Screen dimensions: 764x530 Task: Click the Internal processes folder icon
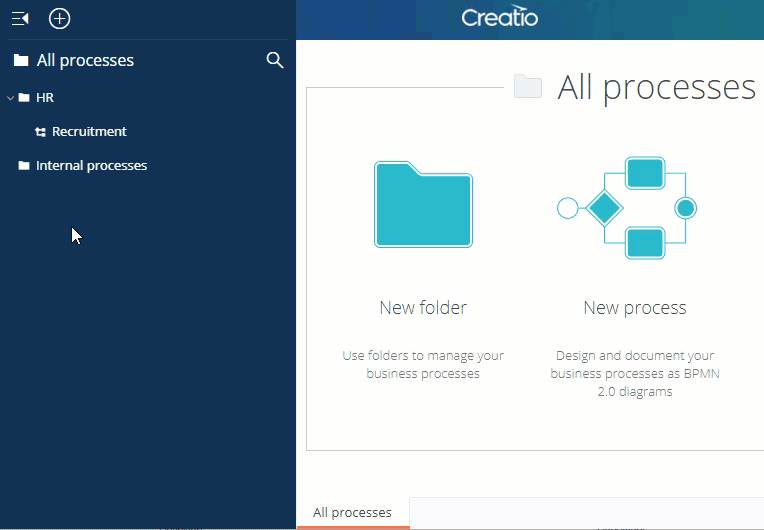point(24,166)
